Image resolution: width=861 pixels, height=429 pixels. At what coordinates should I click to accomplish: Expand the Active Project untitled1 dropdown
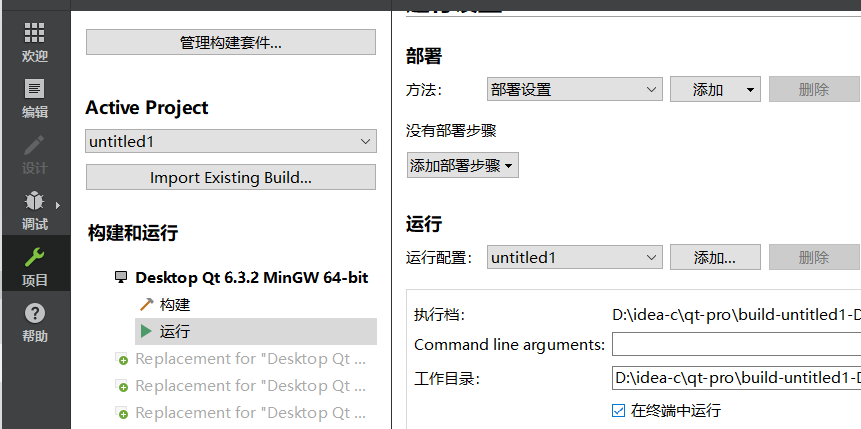click(x=231, y=141)
